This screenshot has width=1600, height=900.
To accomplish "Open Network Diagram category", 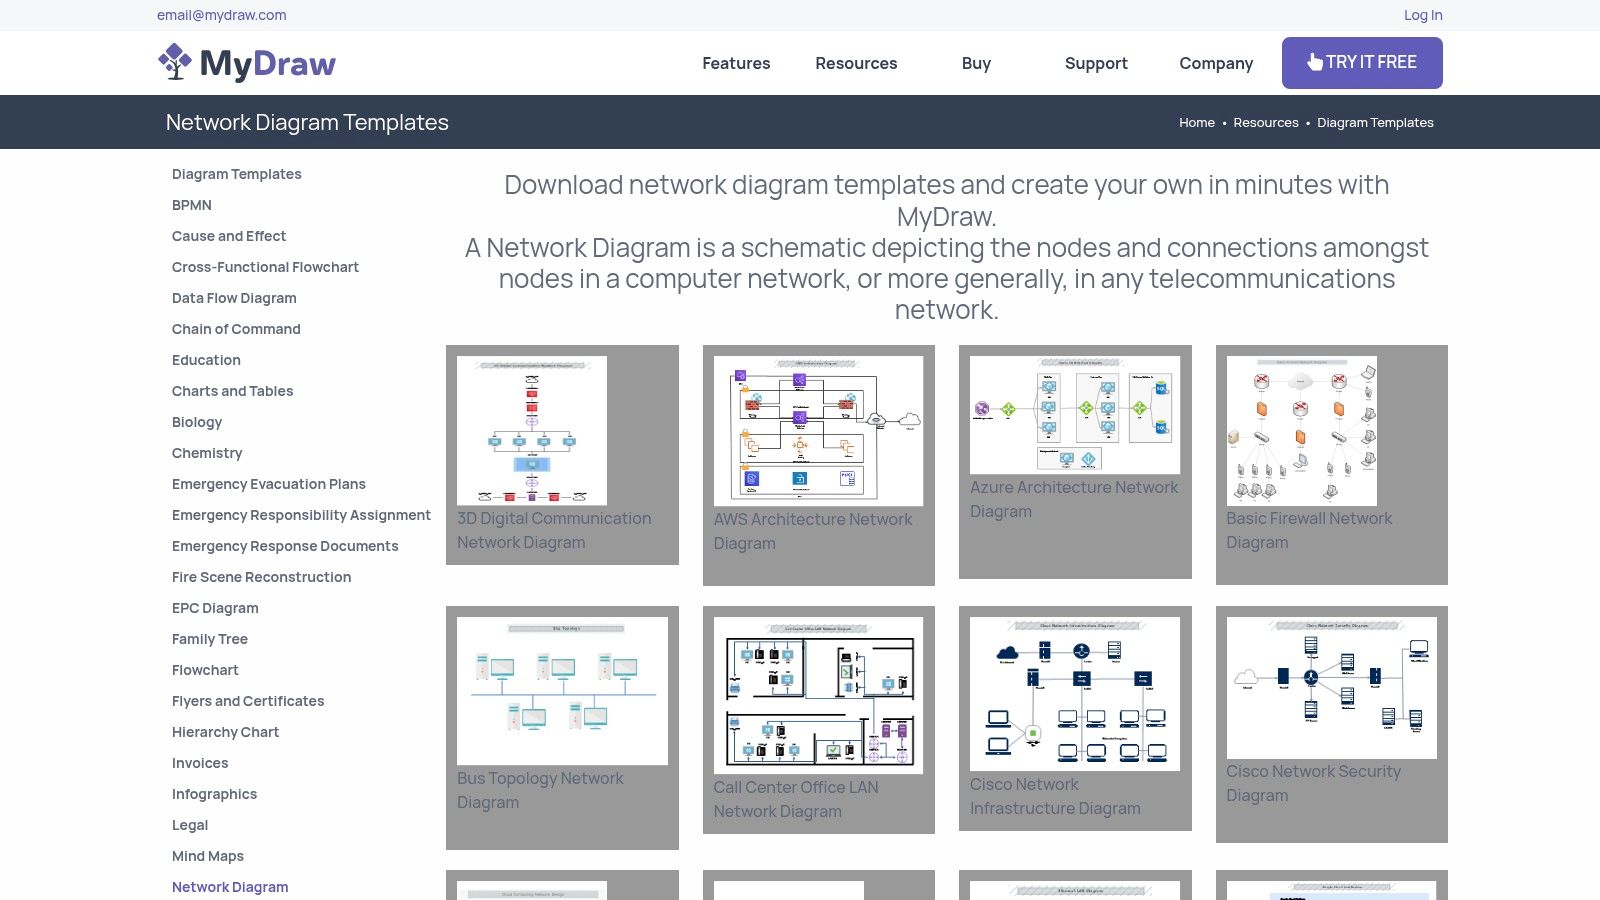I will pyautogui.click(x=230, y=887).
